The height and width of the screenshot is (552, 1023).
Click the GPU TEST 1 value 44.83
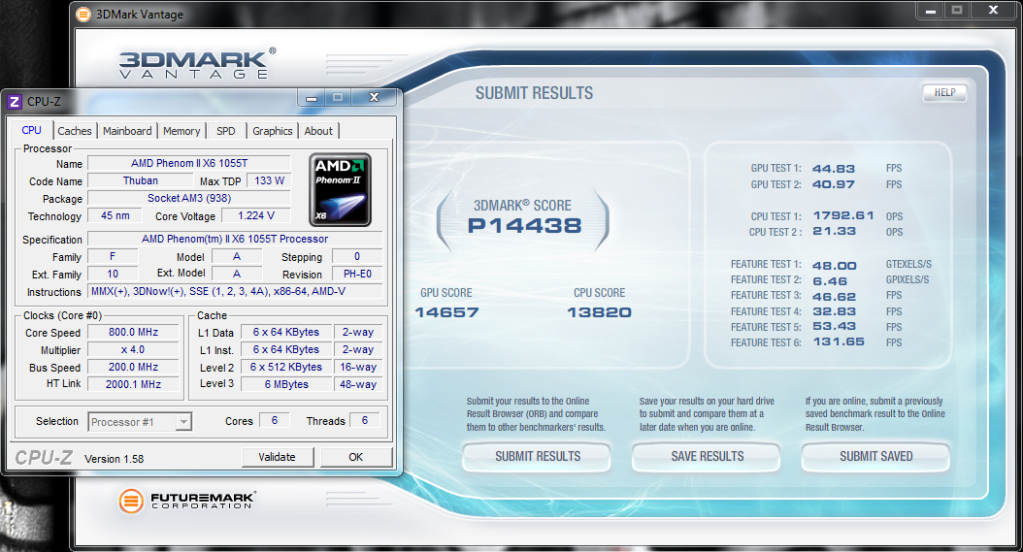coord(833,168)
